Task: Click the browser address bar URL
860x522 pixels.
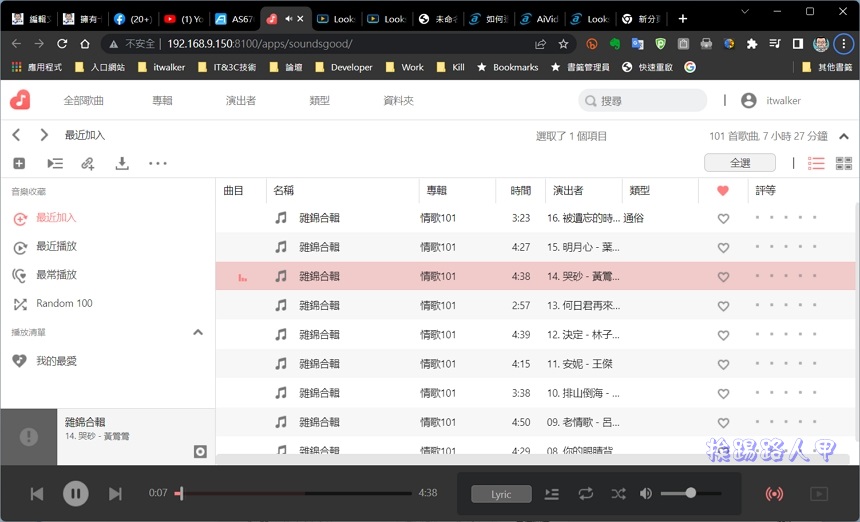Action: click(x=259, y=44)
